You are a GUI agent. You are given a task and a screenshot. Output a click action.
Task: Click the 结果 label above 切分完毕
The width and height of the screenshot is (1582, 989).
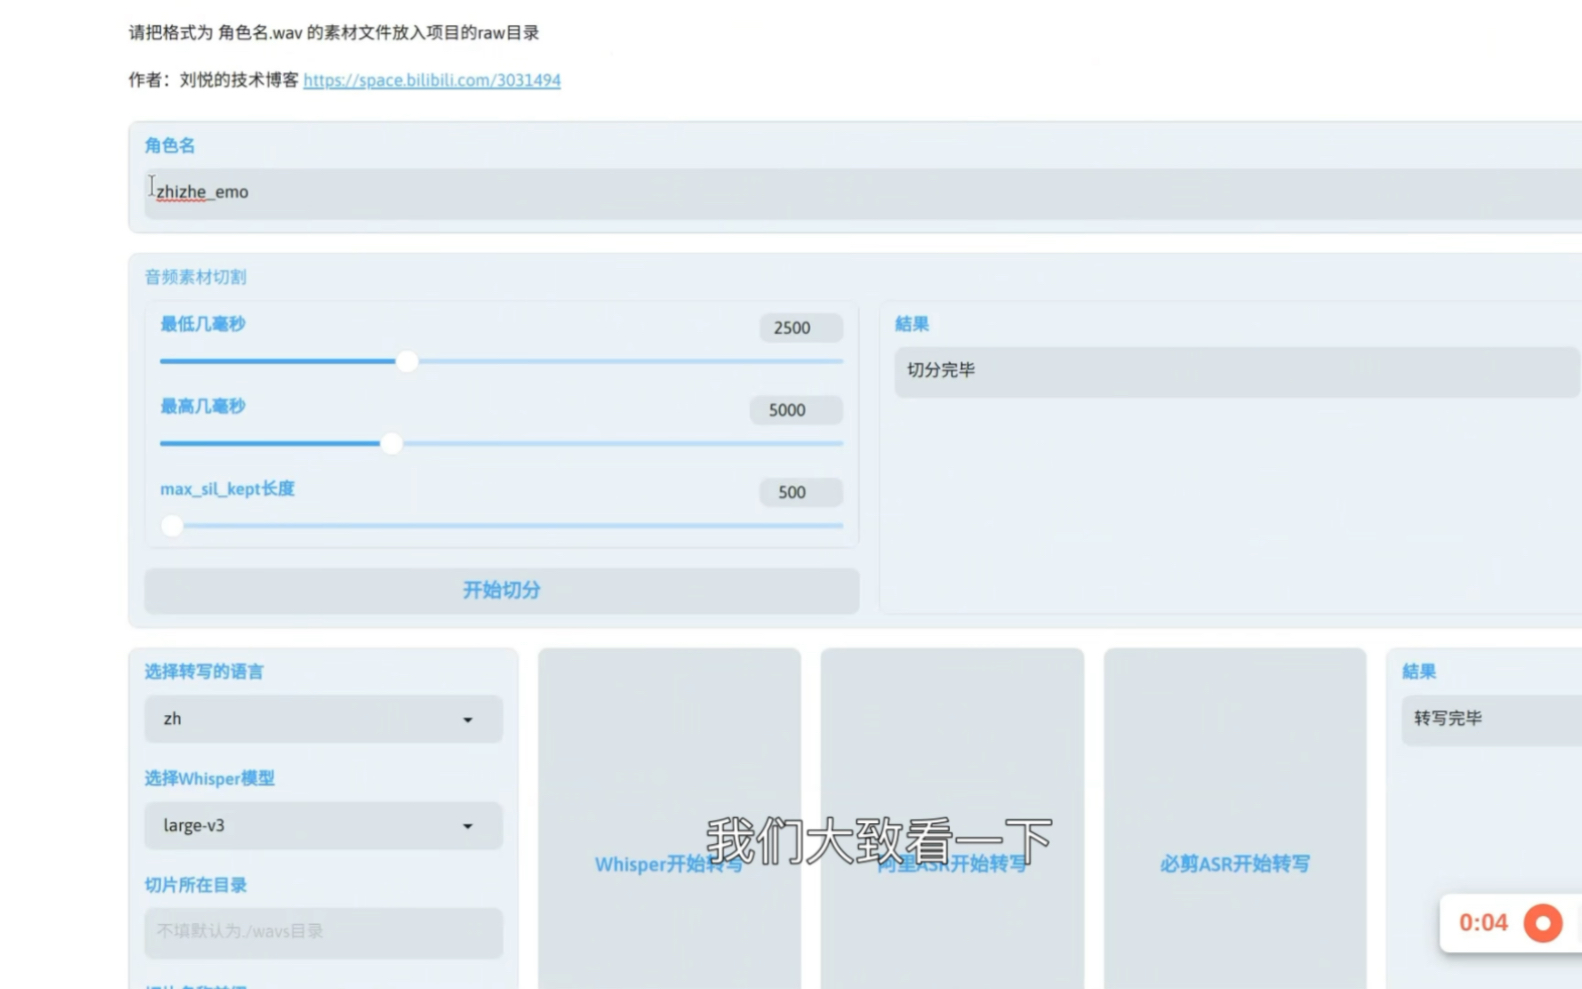pos(912,324)
